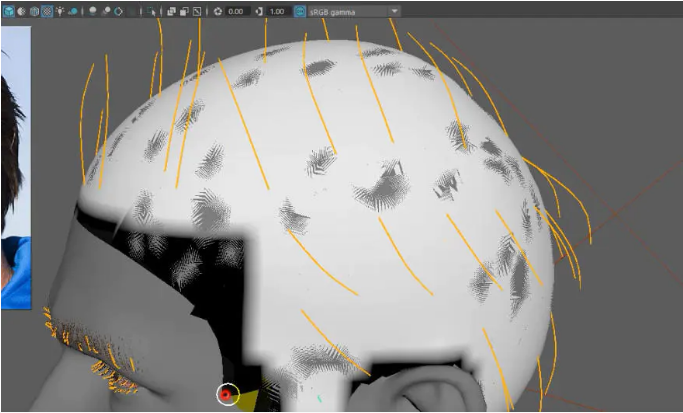Screen dimensions: 683x413
Task: Toggle use all lights bulb icon
Action: tap(60, 11)
